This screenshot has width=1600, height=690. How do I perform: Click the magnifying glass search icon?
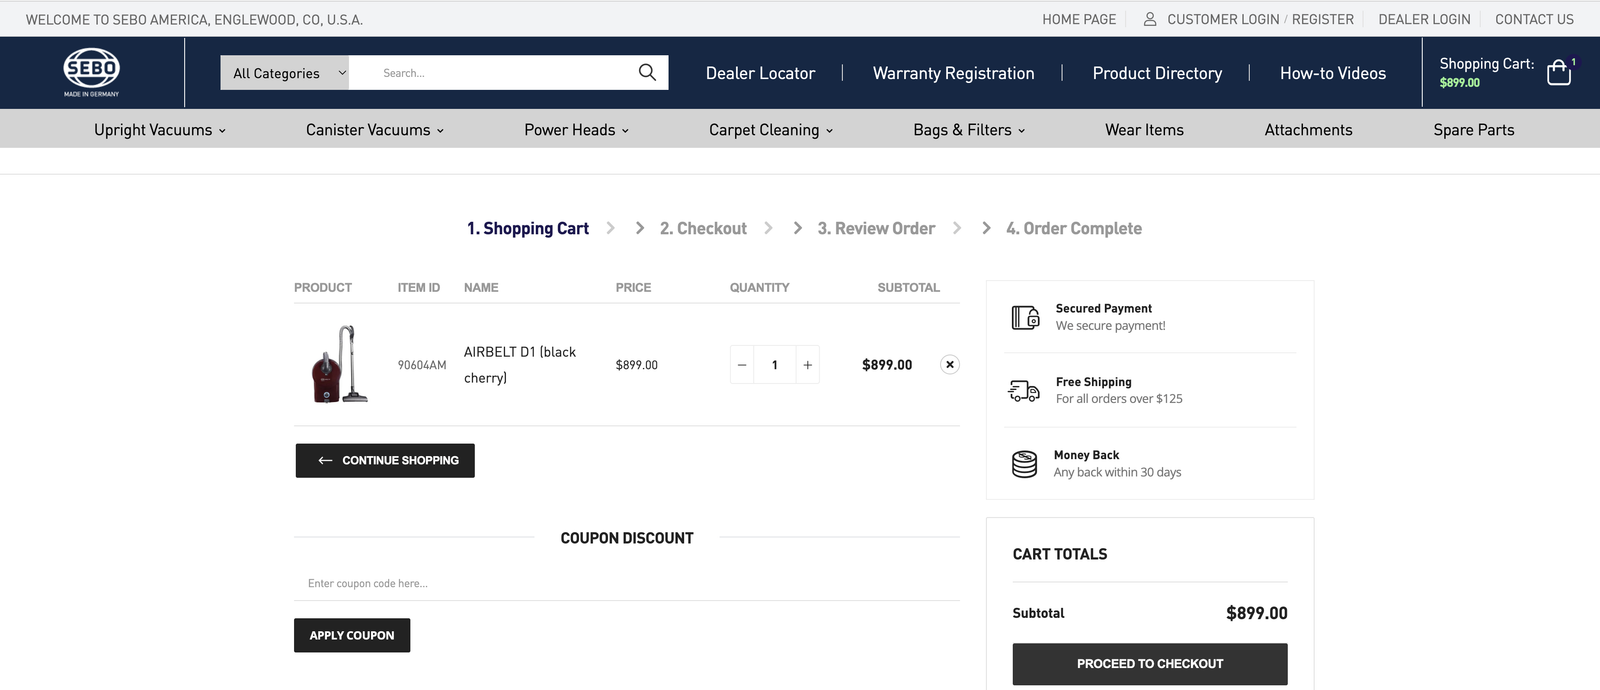(647, 72)
